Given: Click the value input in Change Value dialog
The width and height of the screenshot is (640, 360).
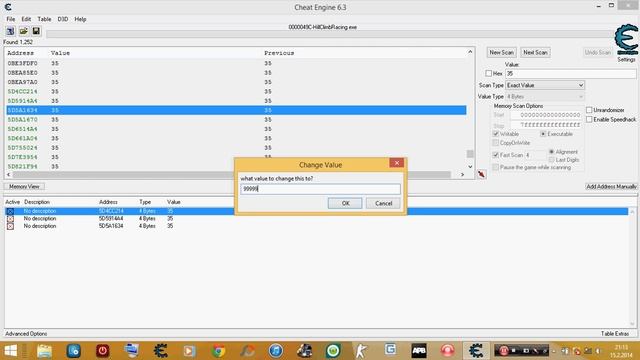Looking at the screenshot, I should click(320, 189).
